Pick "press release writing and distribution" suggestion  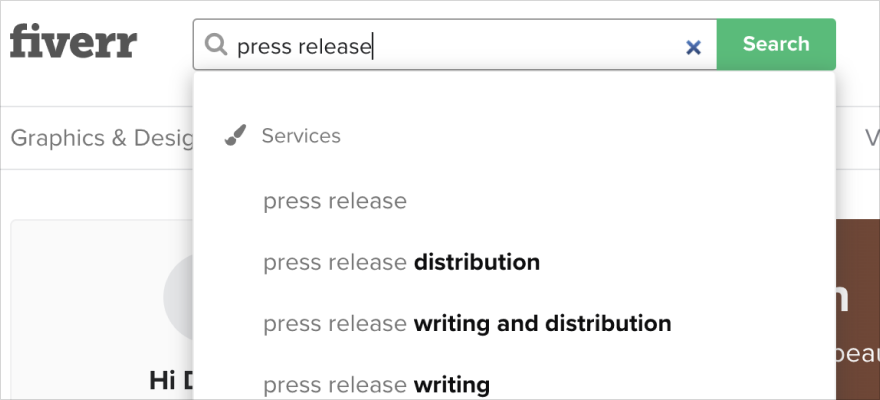tap(467, 324)
